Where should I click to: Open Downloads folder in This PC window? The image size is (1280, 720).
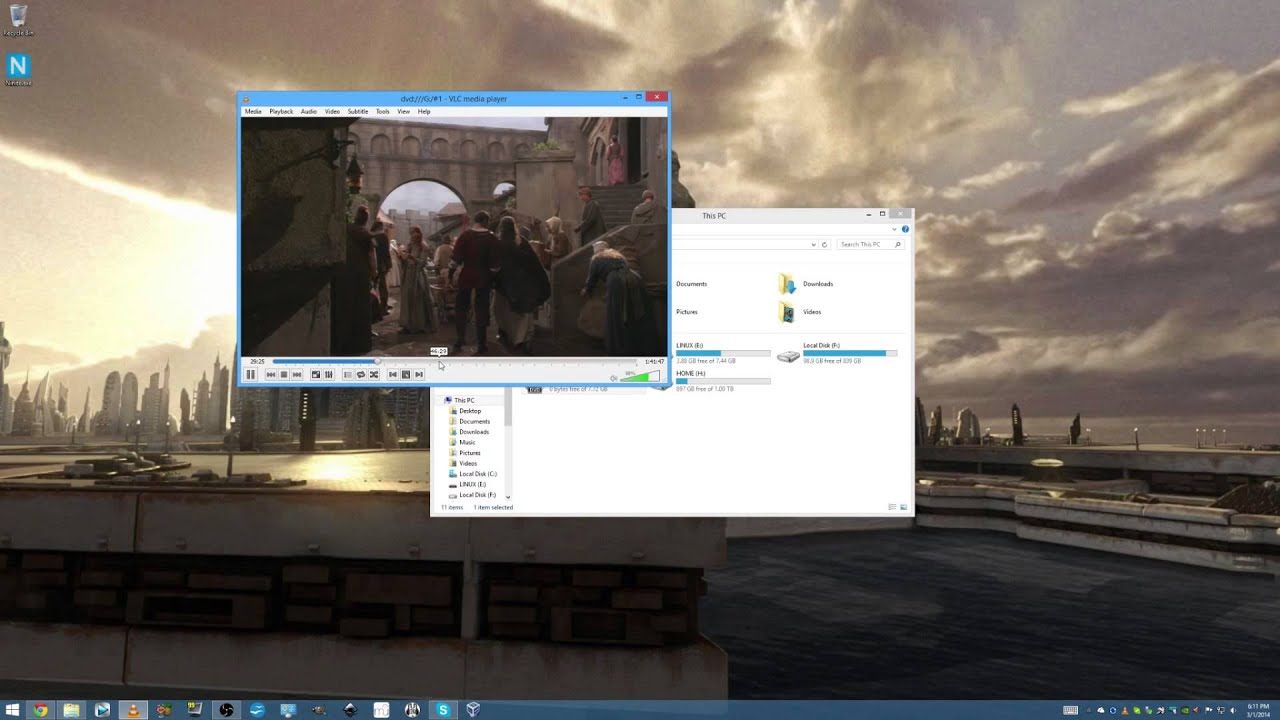807,284
